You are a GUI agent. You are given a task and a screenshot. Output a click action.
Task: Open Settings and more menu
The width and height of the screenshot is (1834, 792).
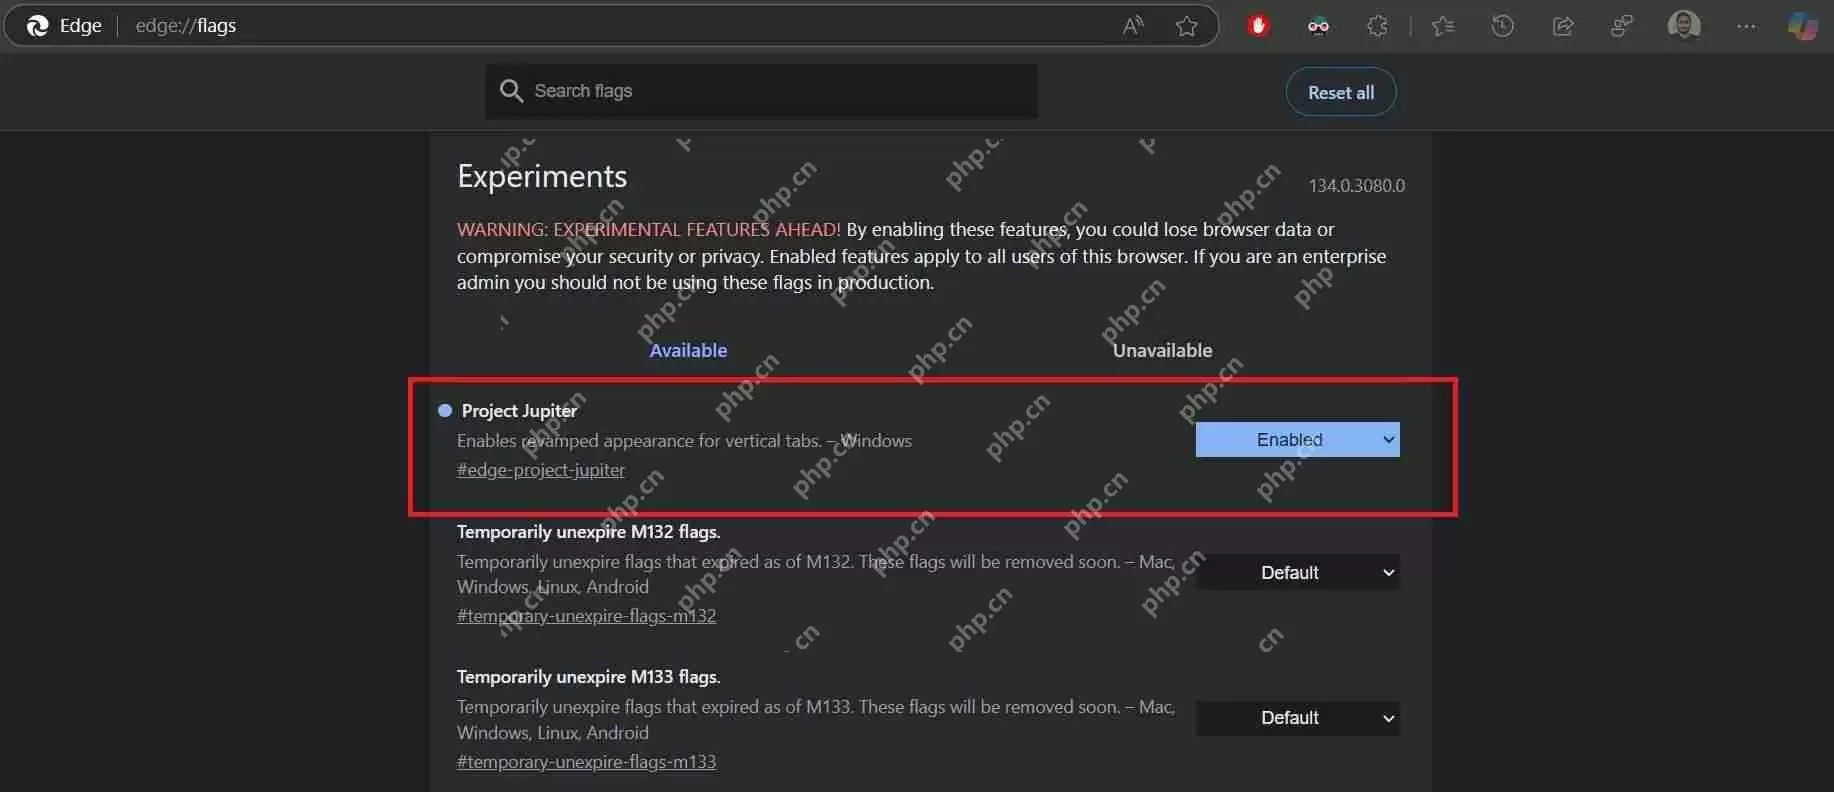1746,26
